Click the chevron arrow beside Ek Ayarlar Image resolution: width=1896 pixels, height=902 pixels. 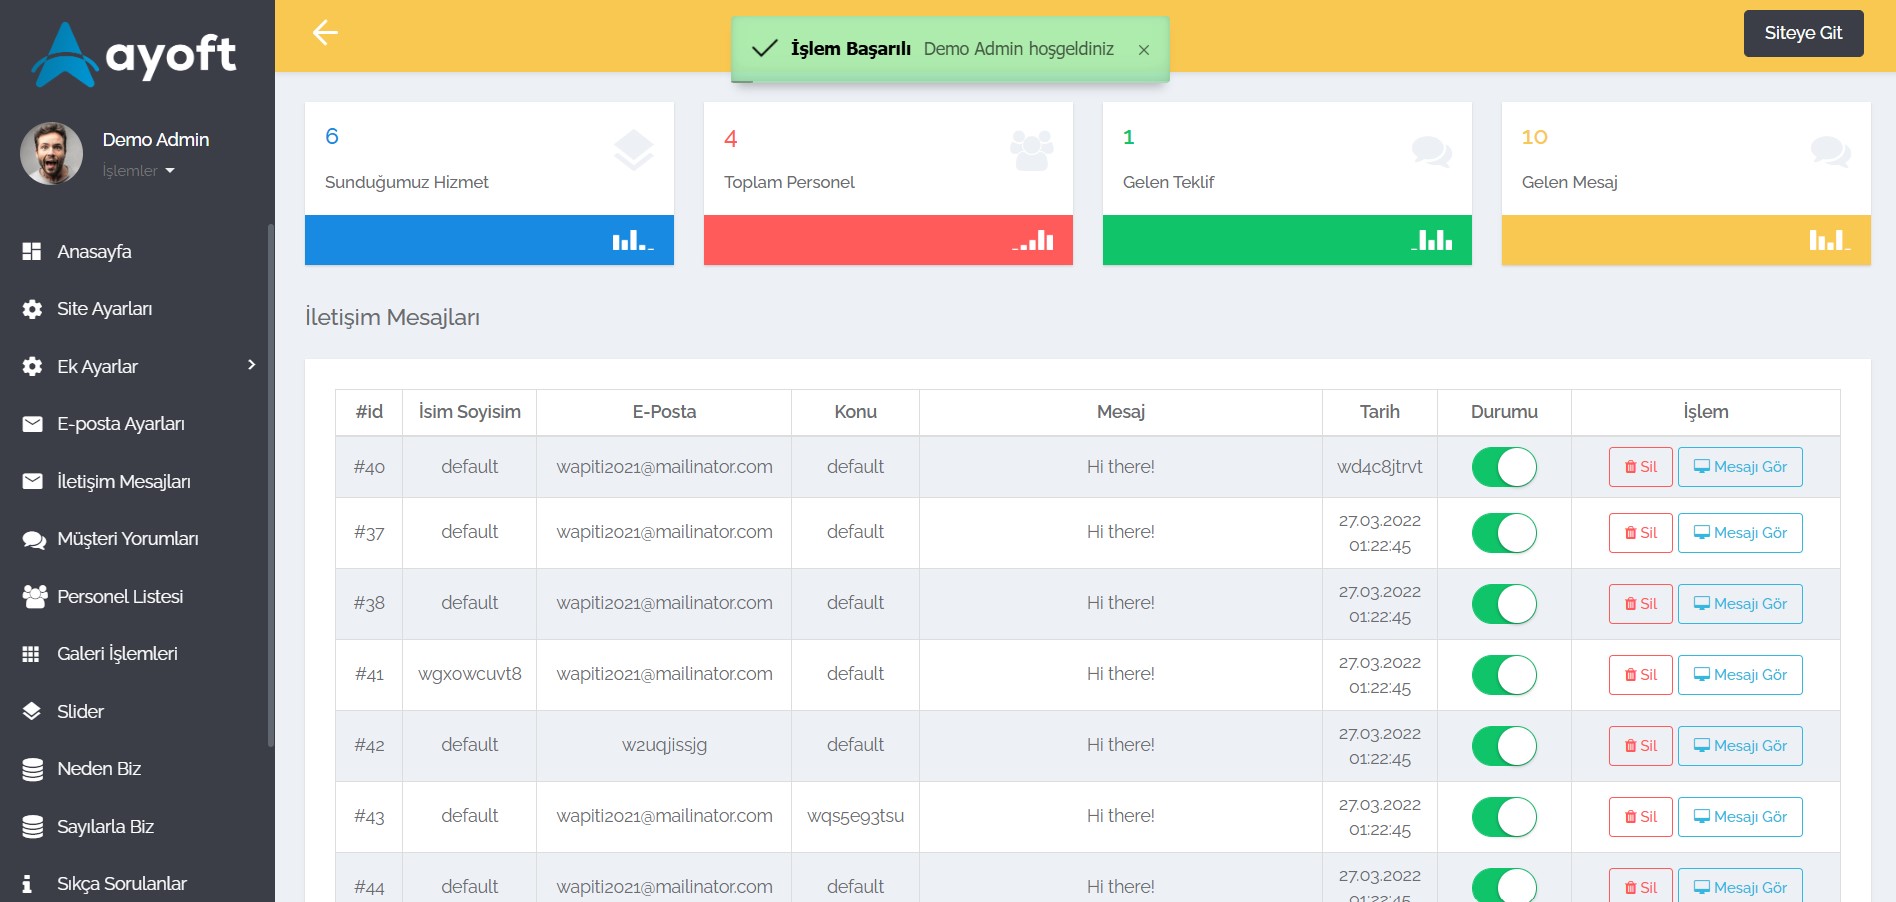coord(251,365)
